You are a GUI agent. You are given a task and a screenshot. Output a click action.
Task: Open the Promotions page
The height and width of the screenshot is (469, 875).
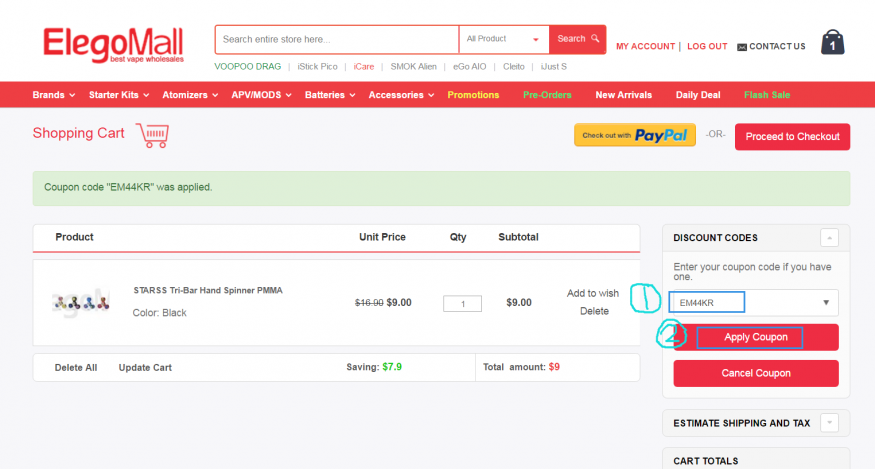[x=473, y=95]
